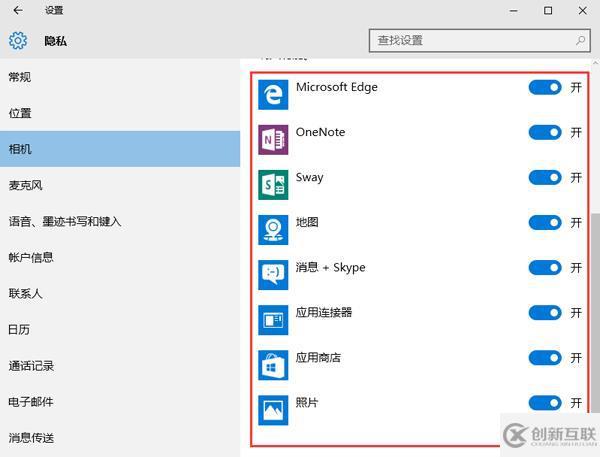Open the 常规 privacy section
This screenshot has width=600, height=457.
[x=120, y=77]
